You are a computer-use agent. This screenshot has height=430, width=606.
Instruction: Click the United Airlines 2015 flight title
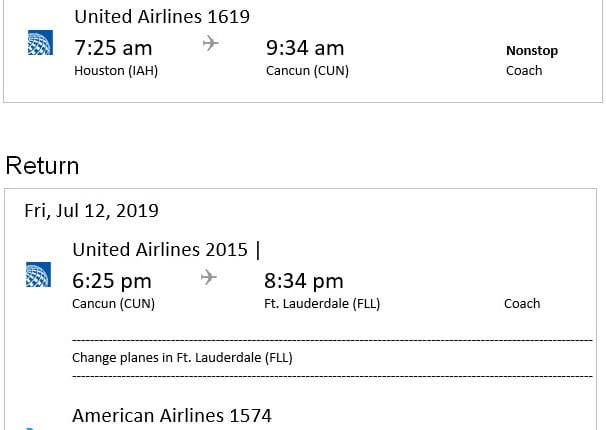160,250
